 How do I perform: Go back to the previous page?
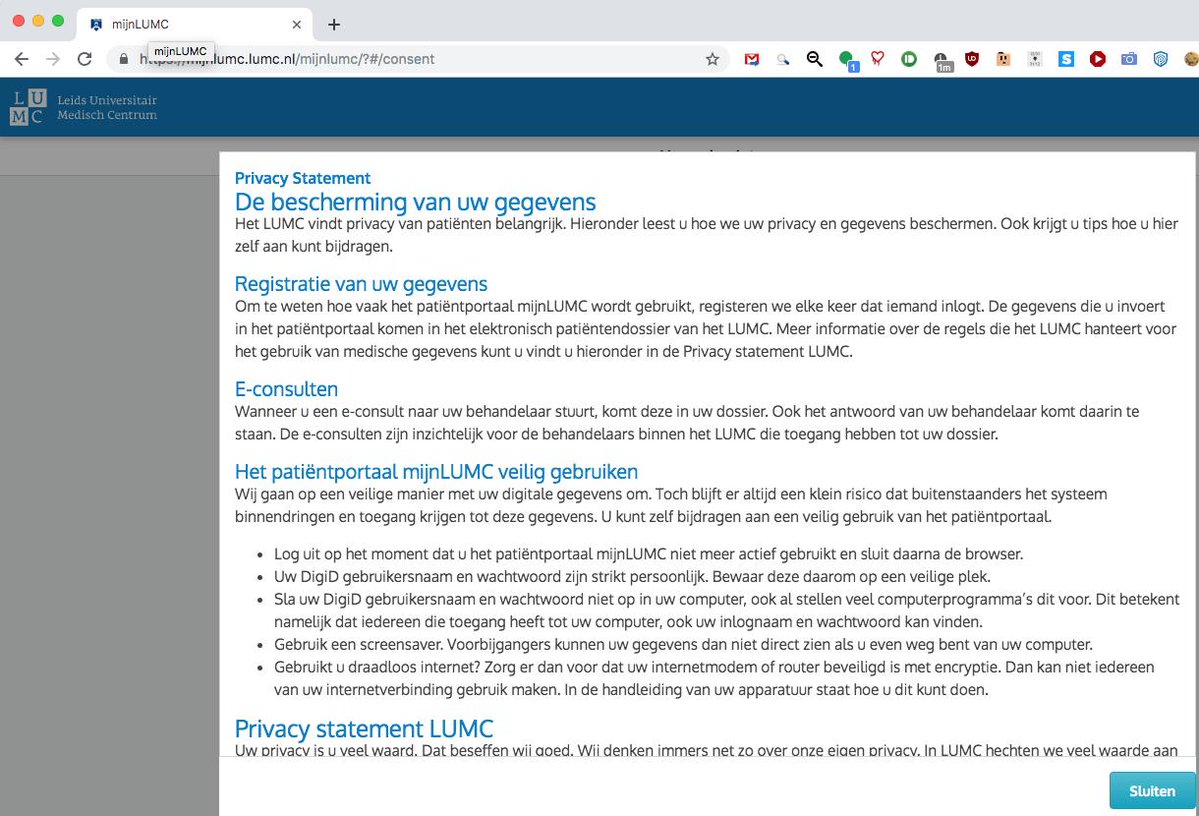pyautogui.click(x=21, y=59)
